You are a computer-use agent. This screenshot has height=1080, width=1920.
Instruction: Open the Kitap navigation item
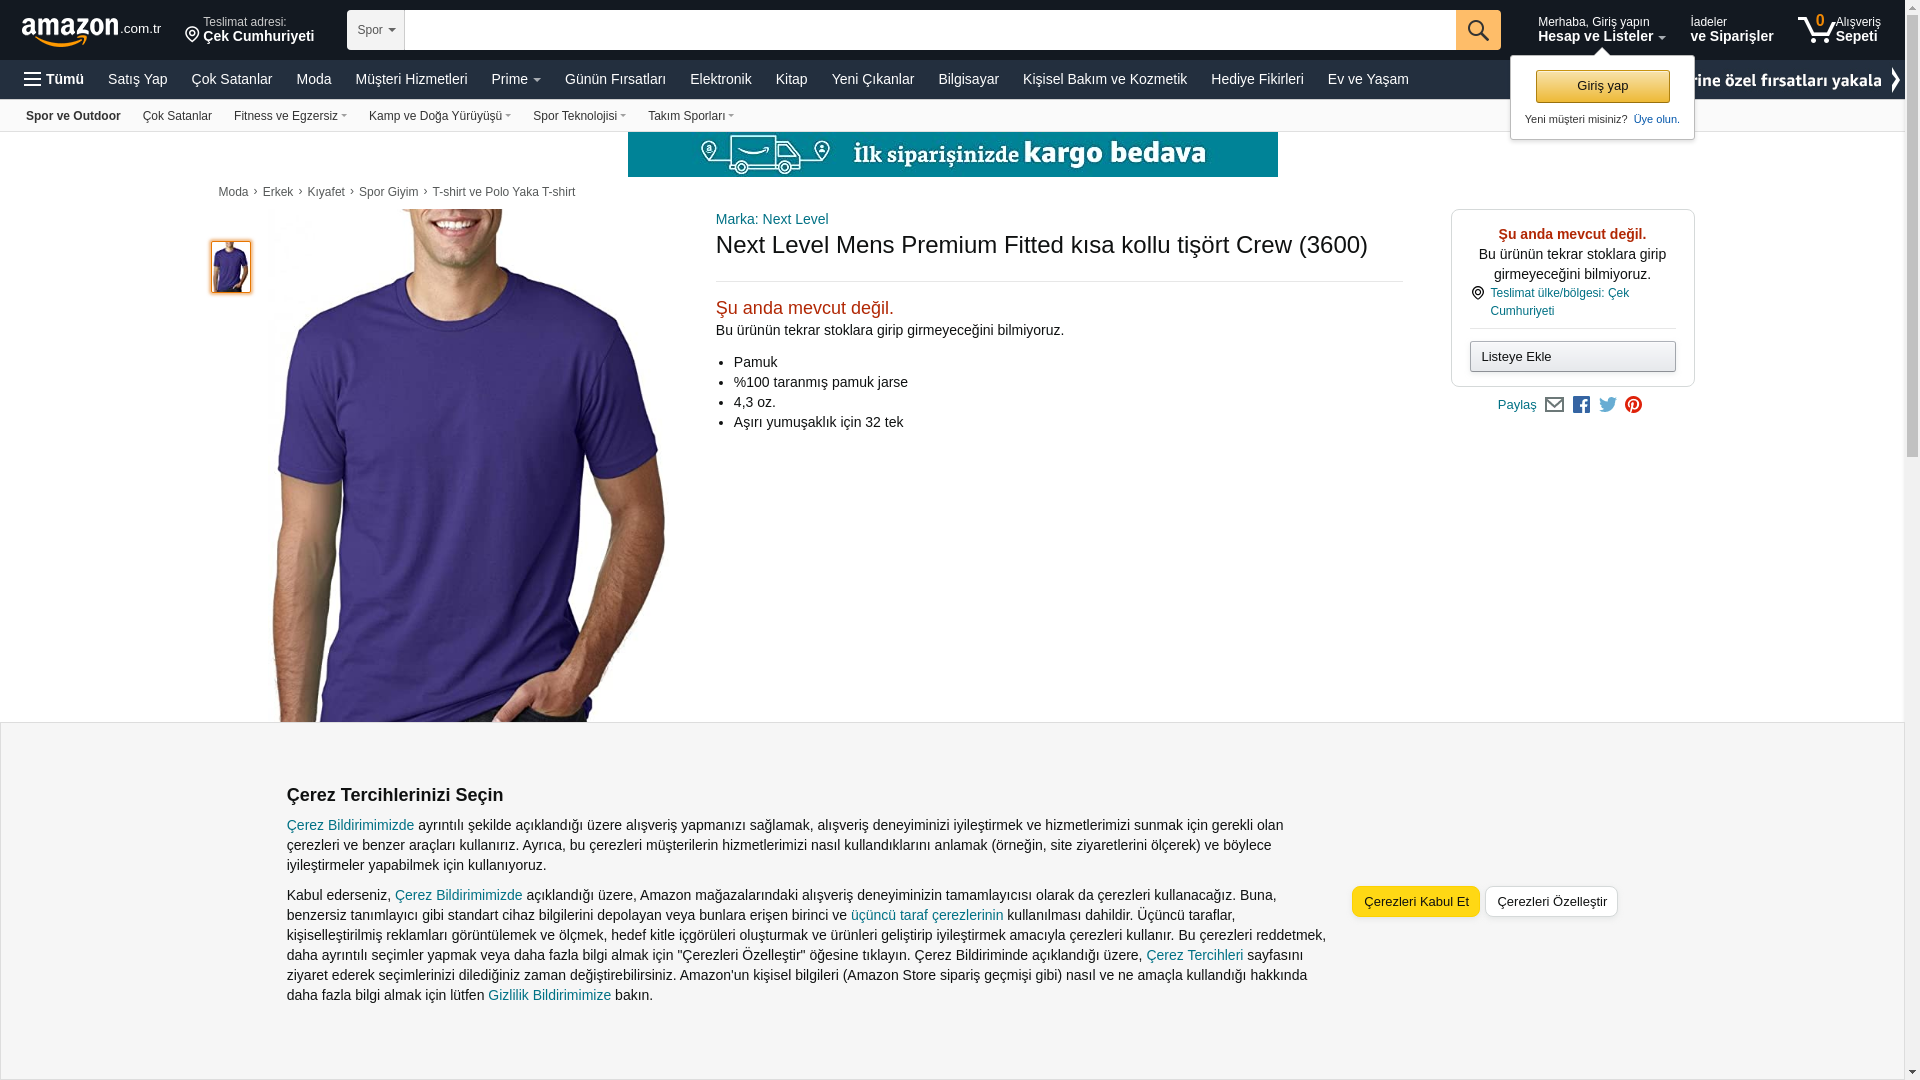pos(791,79)
